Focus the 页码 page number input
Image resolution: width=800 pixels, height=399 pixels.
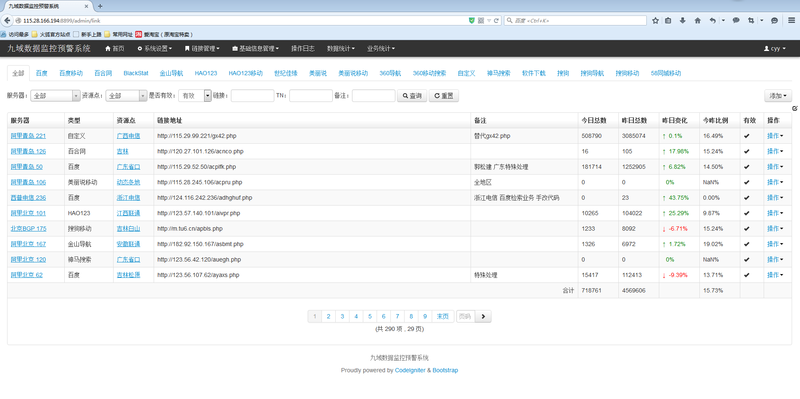pyautogui.click(x=465, y=316)
